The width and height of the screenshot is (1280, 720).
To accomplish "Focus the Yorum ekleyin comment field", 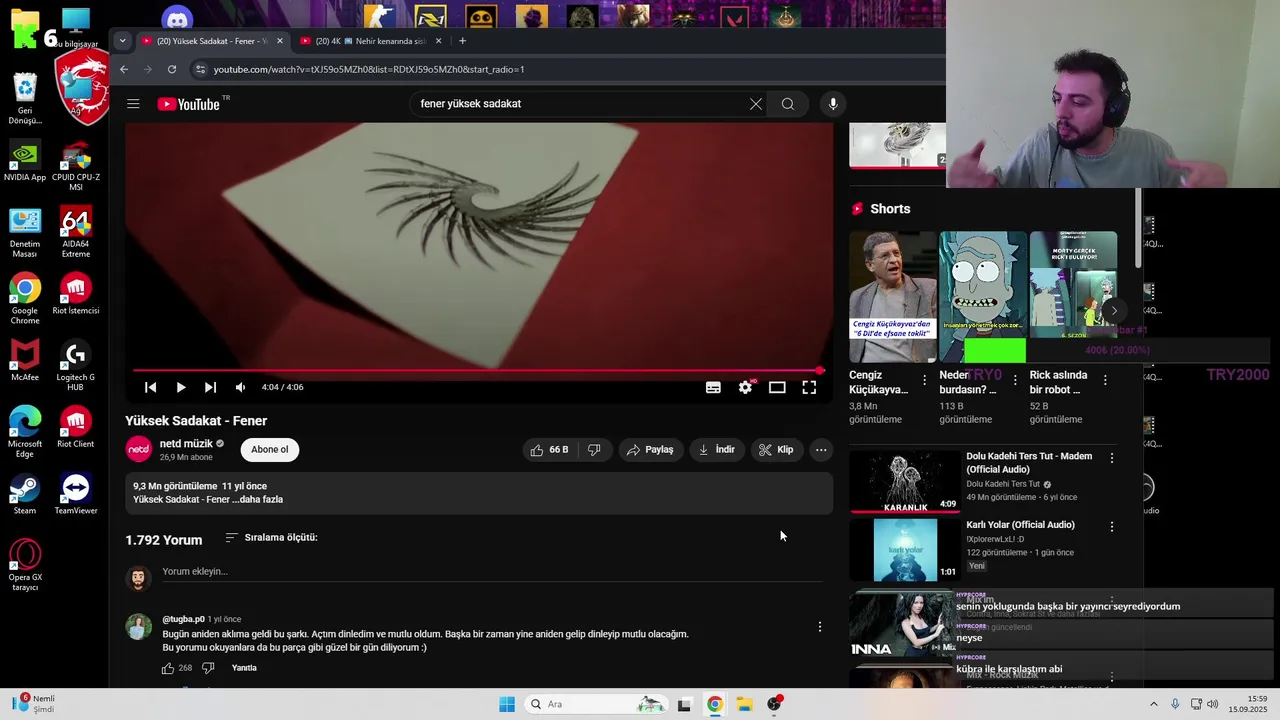I will 492,572.
